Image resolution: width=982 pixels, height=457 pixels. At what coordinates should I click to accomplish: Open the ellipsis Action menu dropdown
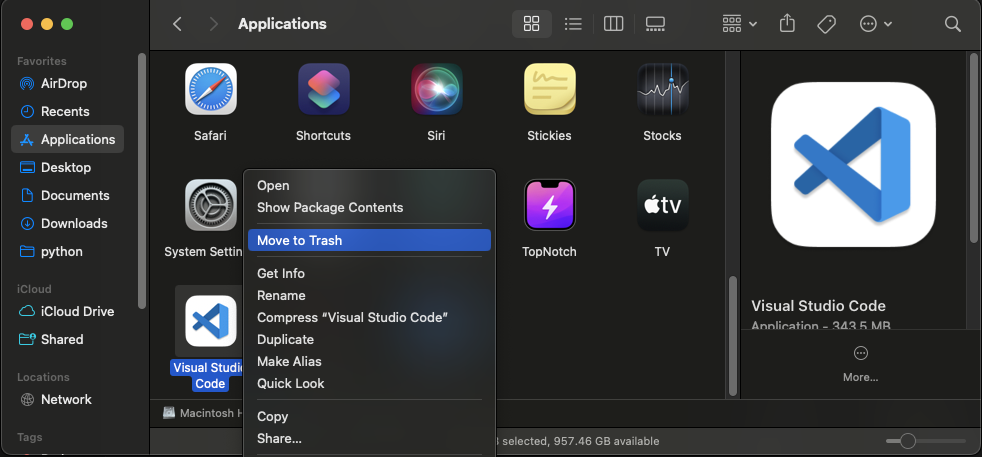click(x=876, y=24)
